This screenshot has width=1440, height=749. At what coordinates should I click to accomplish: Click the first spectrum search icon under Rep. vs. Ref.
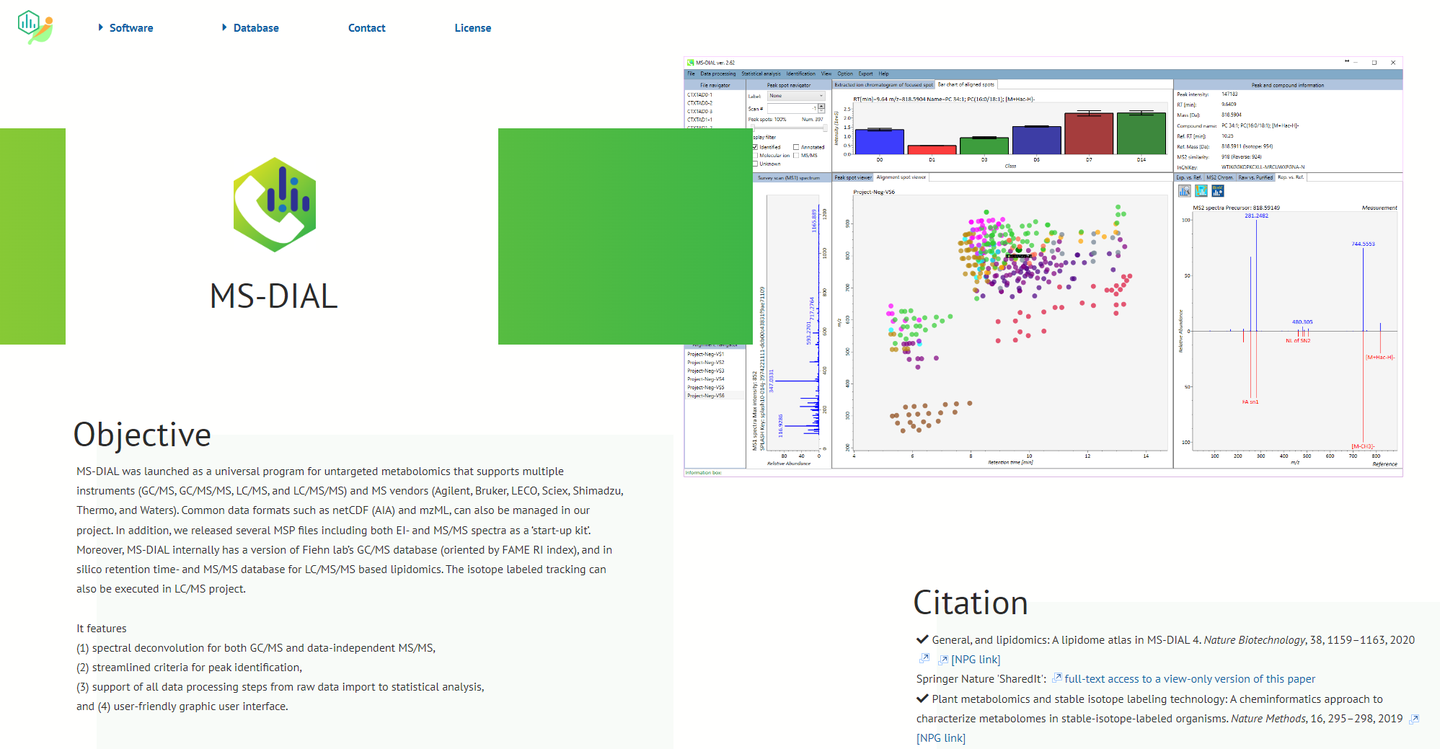pos(1184,191)
